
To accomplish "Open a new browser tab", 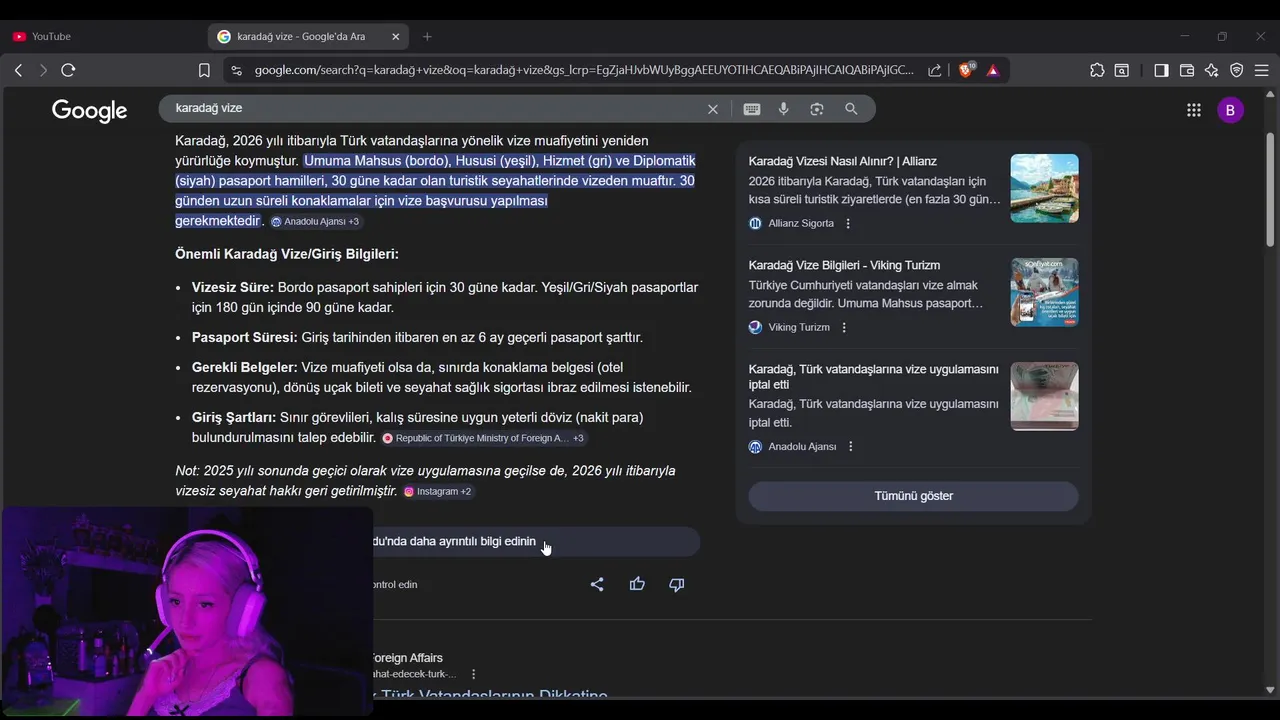I will [x=427, y=36].
